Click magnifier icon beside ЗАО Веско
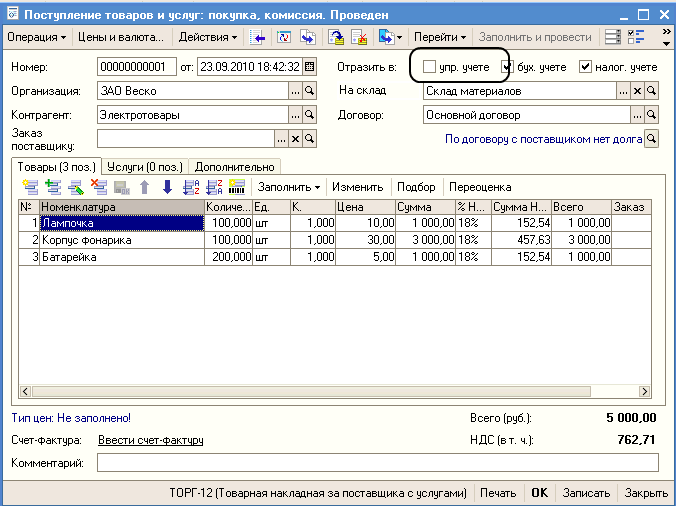Viewport: 676px width, 506px height. [x=309, y=91]
